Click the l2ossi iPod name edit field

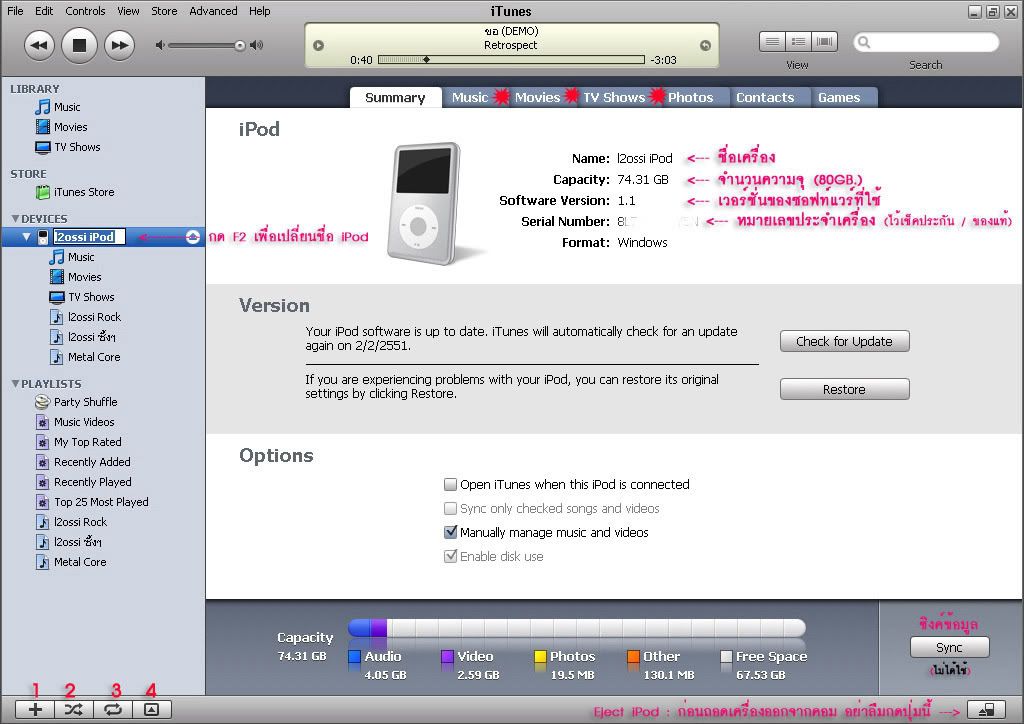click(89, 237)
